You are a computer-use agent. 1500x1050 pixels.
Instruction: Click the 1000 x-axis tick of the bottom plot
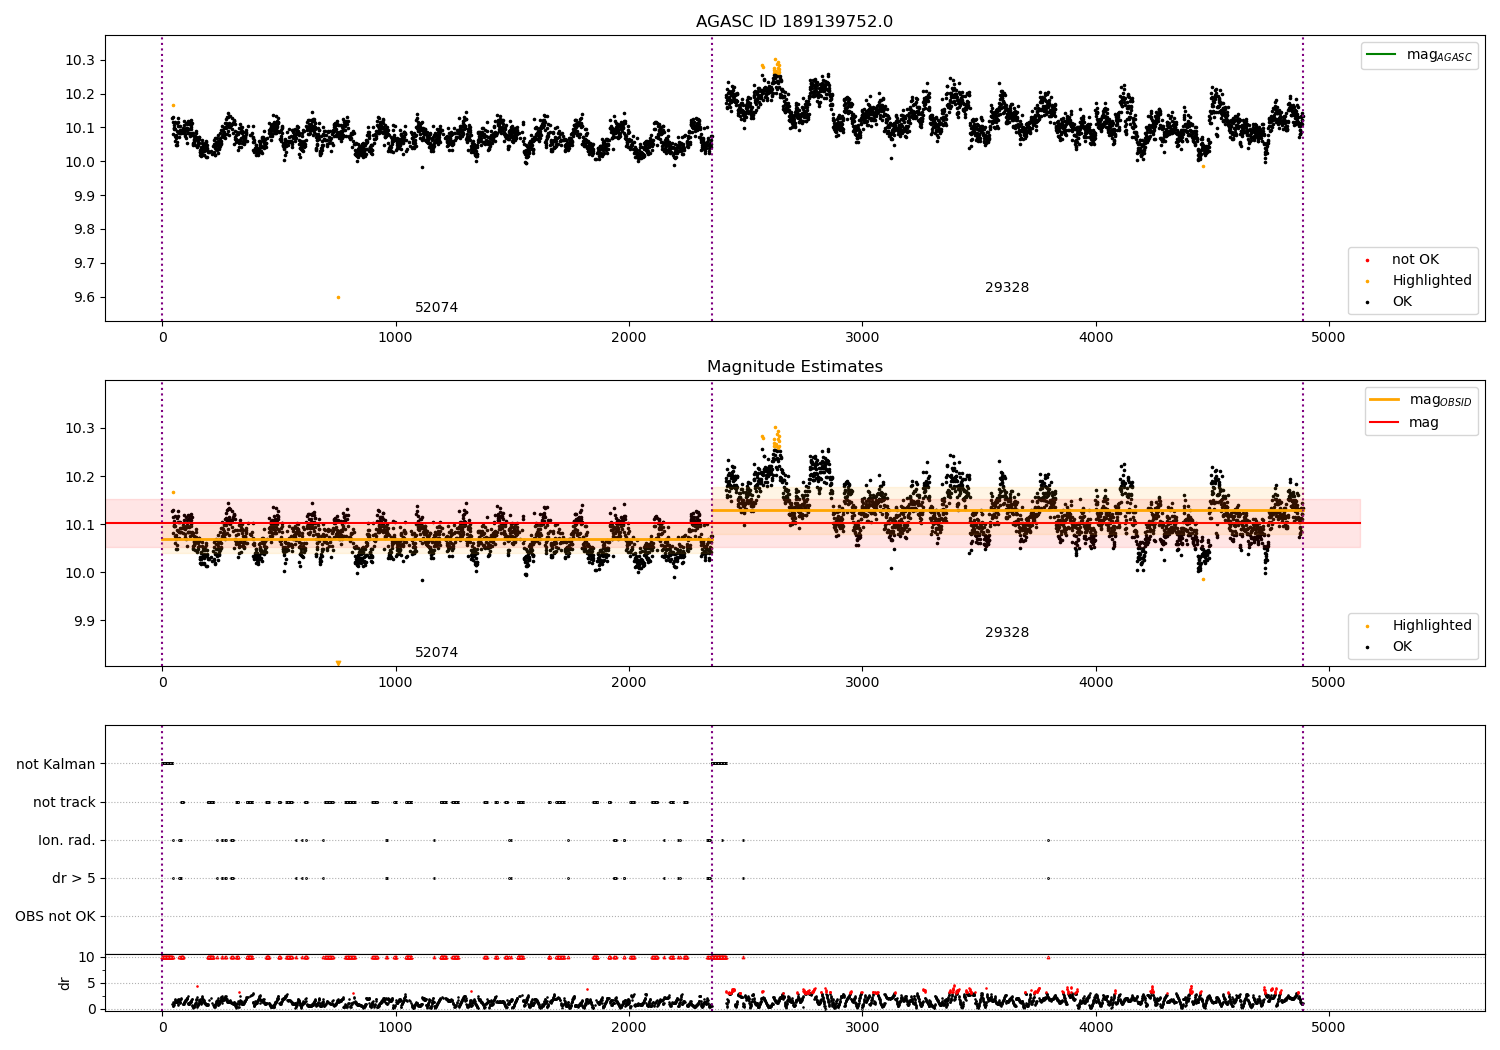[395, 1027]
